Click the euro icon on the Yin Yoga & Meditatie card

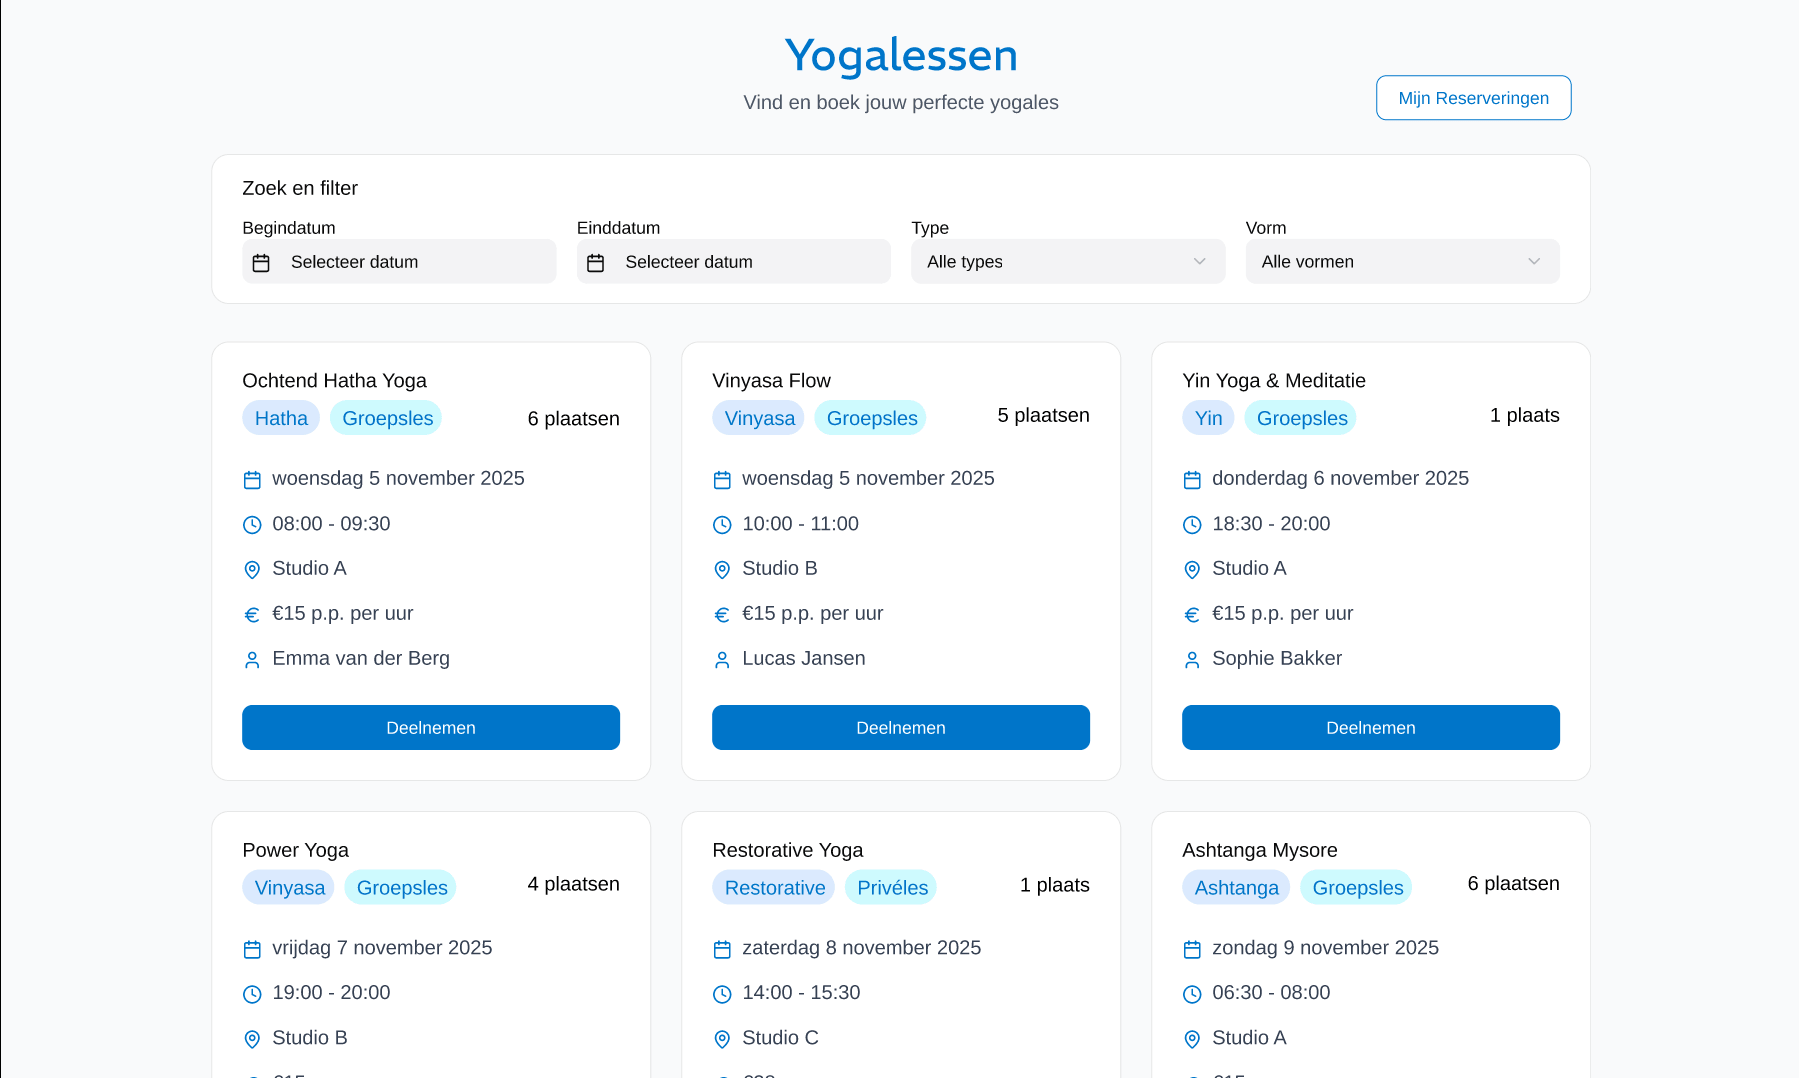(1192, 615)
